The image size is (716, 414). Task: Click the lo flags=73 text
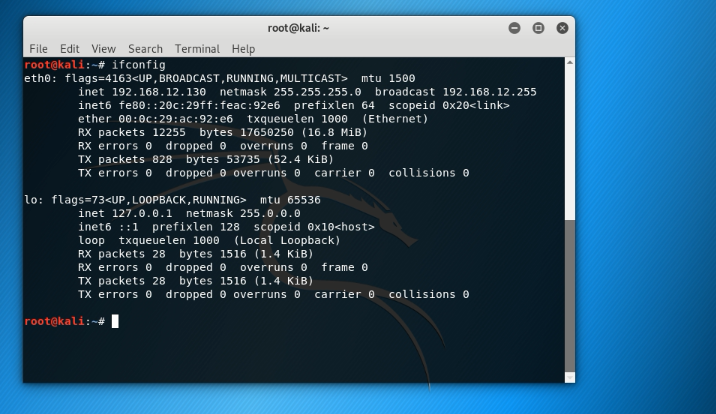click(x=78, y=200)
